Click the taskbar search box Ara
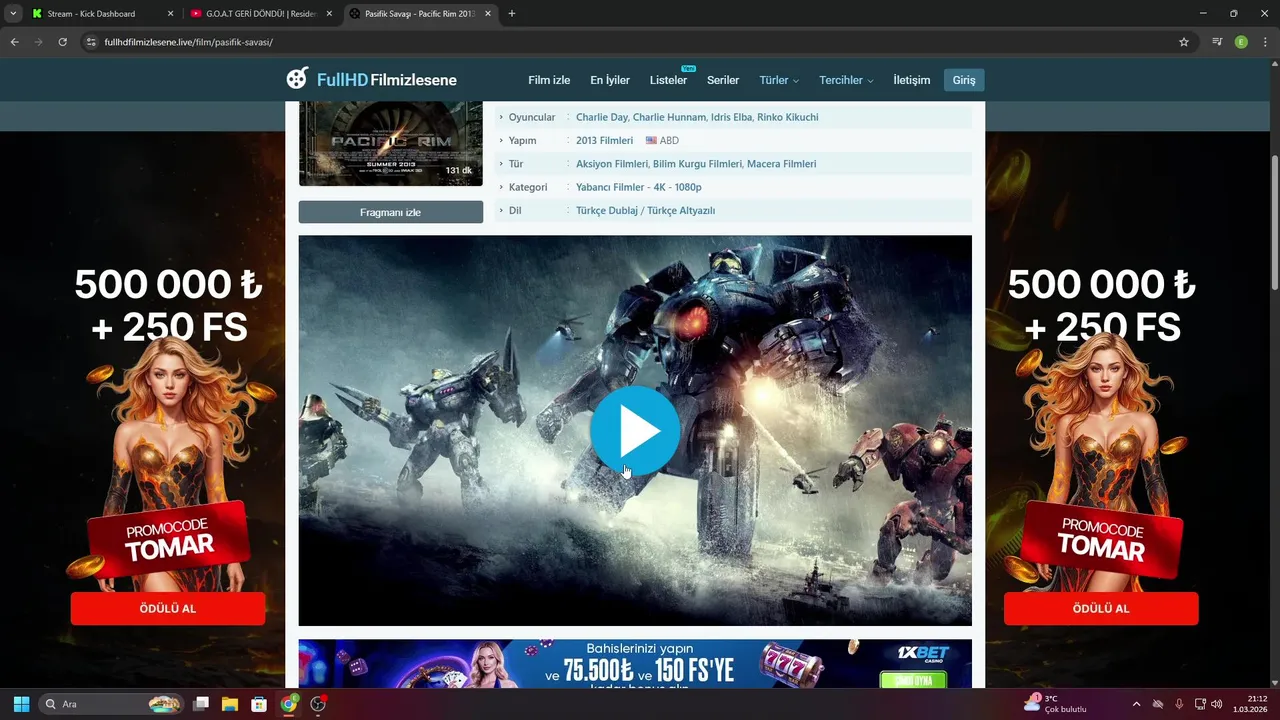This screenshot has height=720, width=1280. pos(112,704)
